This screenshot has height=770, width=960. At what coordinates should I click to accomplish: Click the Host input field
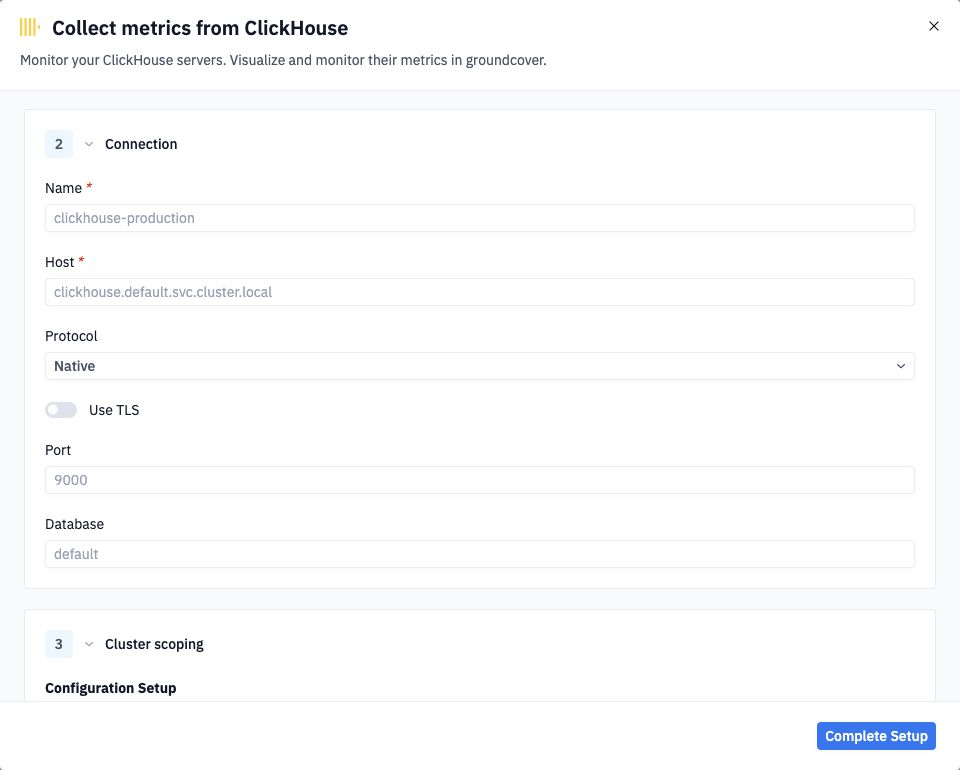(x=479, y=293)
